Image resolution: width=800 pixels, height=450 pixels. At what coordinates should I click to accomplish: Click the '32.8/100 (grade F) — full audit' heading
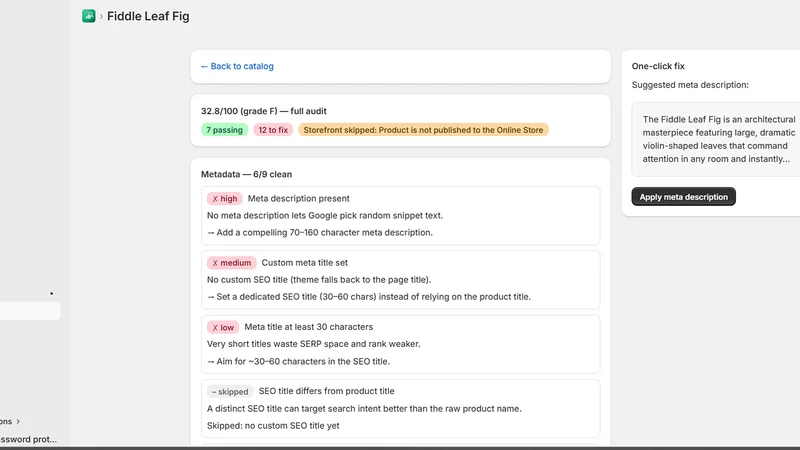point(264,111)
